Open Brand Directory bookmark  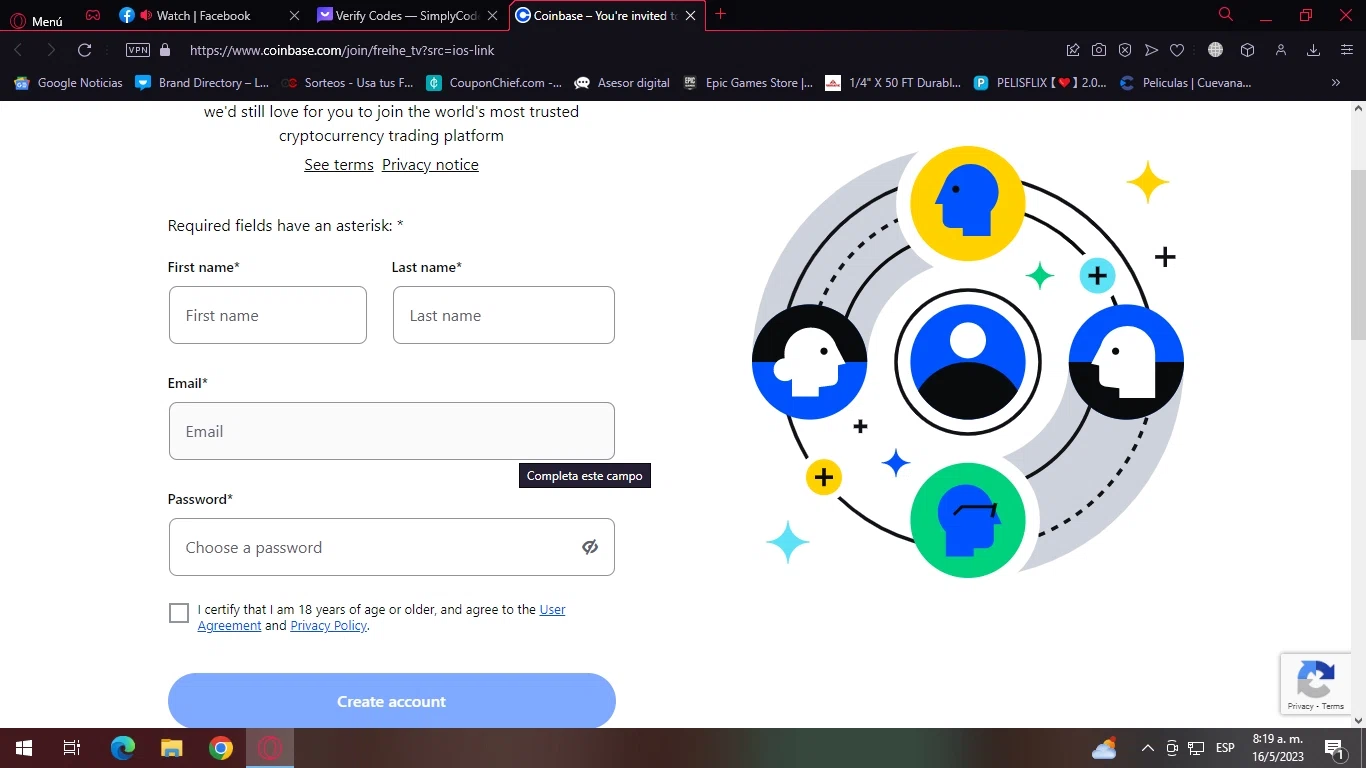(203, 83)
